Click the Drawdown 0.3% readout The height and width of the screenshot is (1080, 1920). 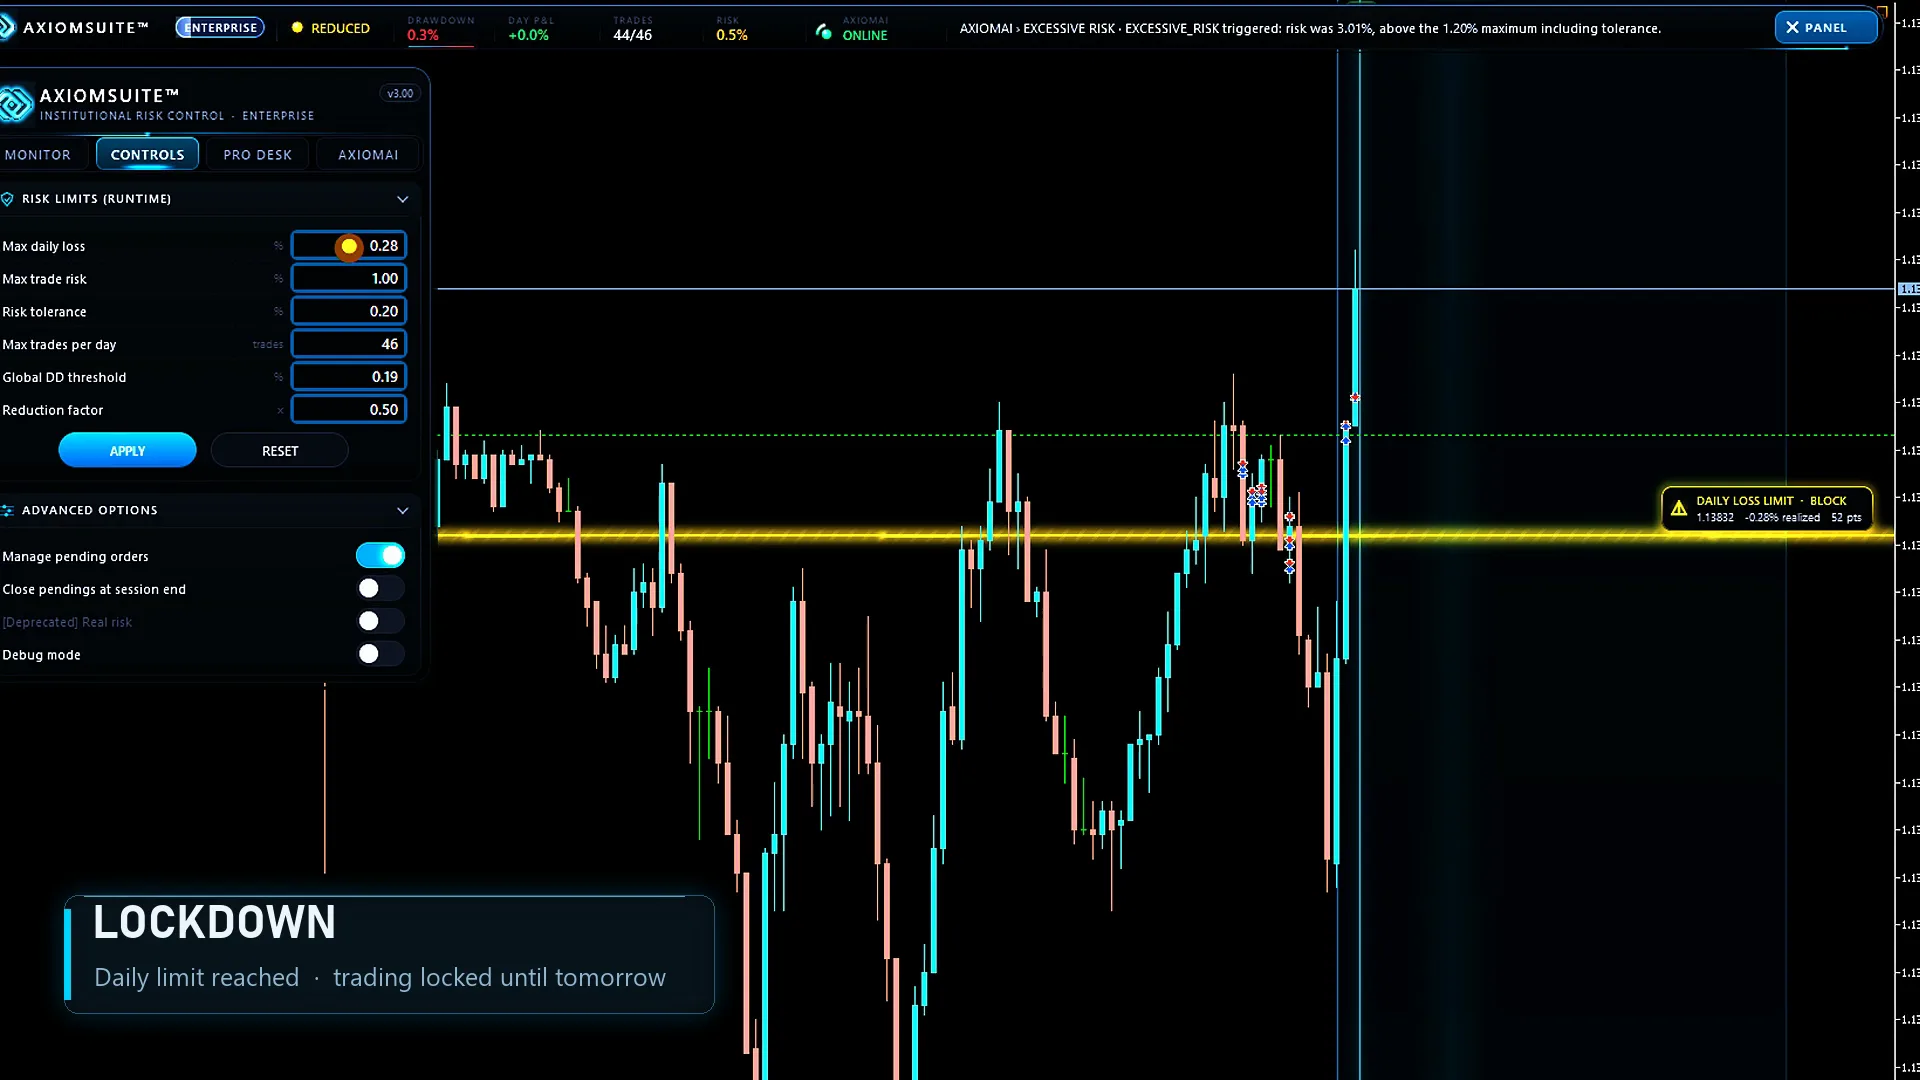click(440, 29)
